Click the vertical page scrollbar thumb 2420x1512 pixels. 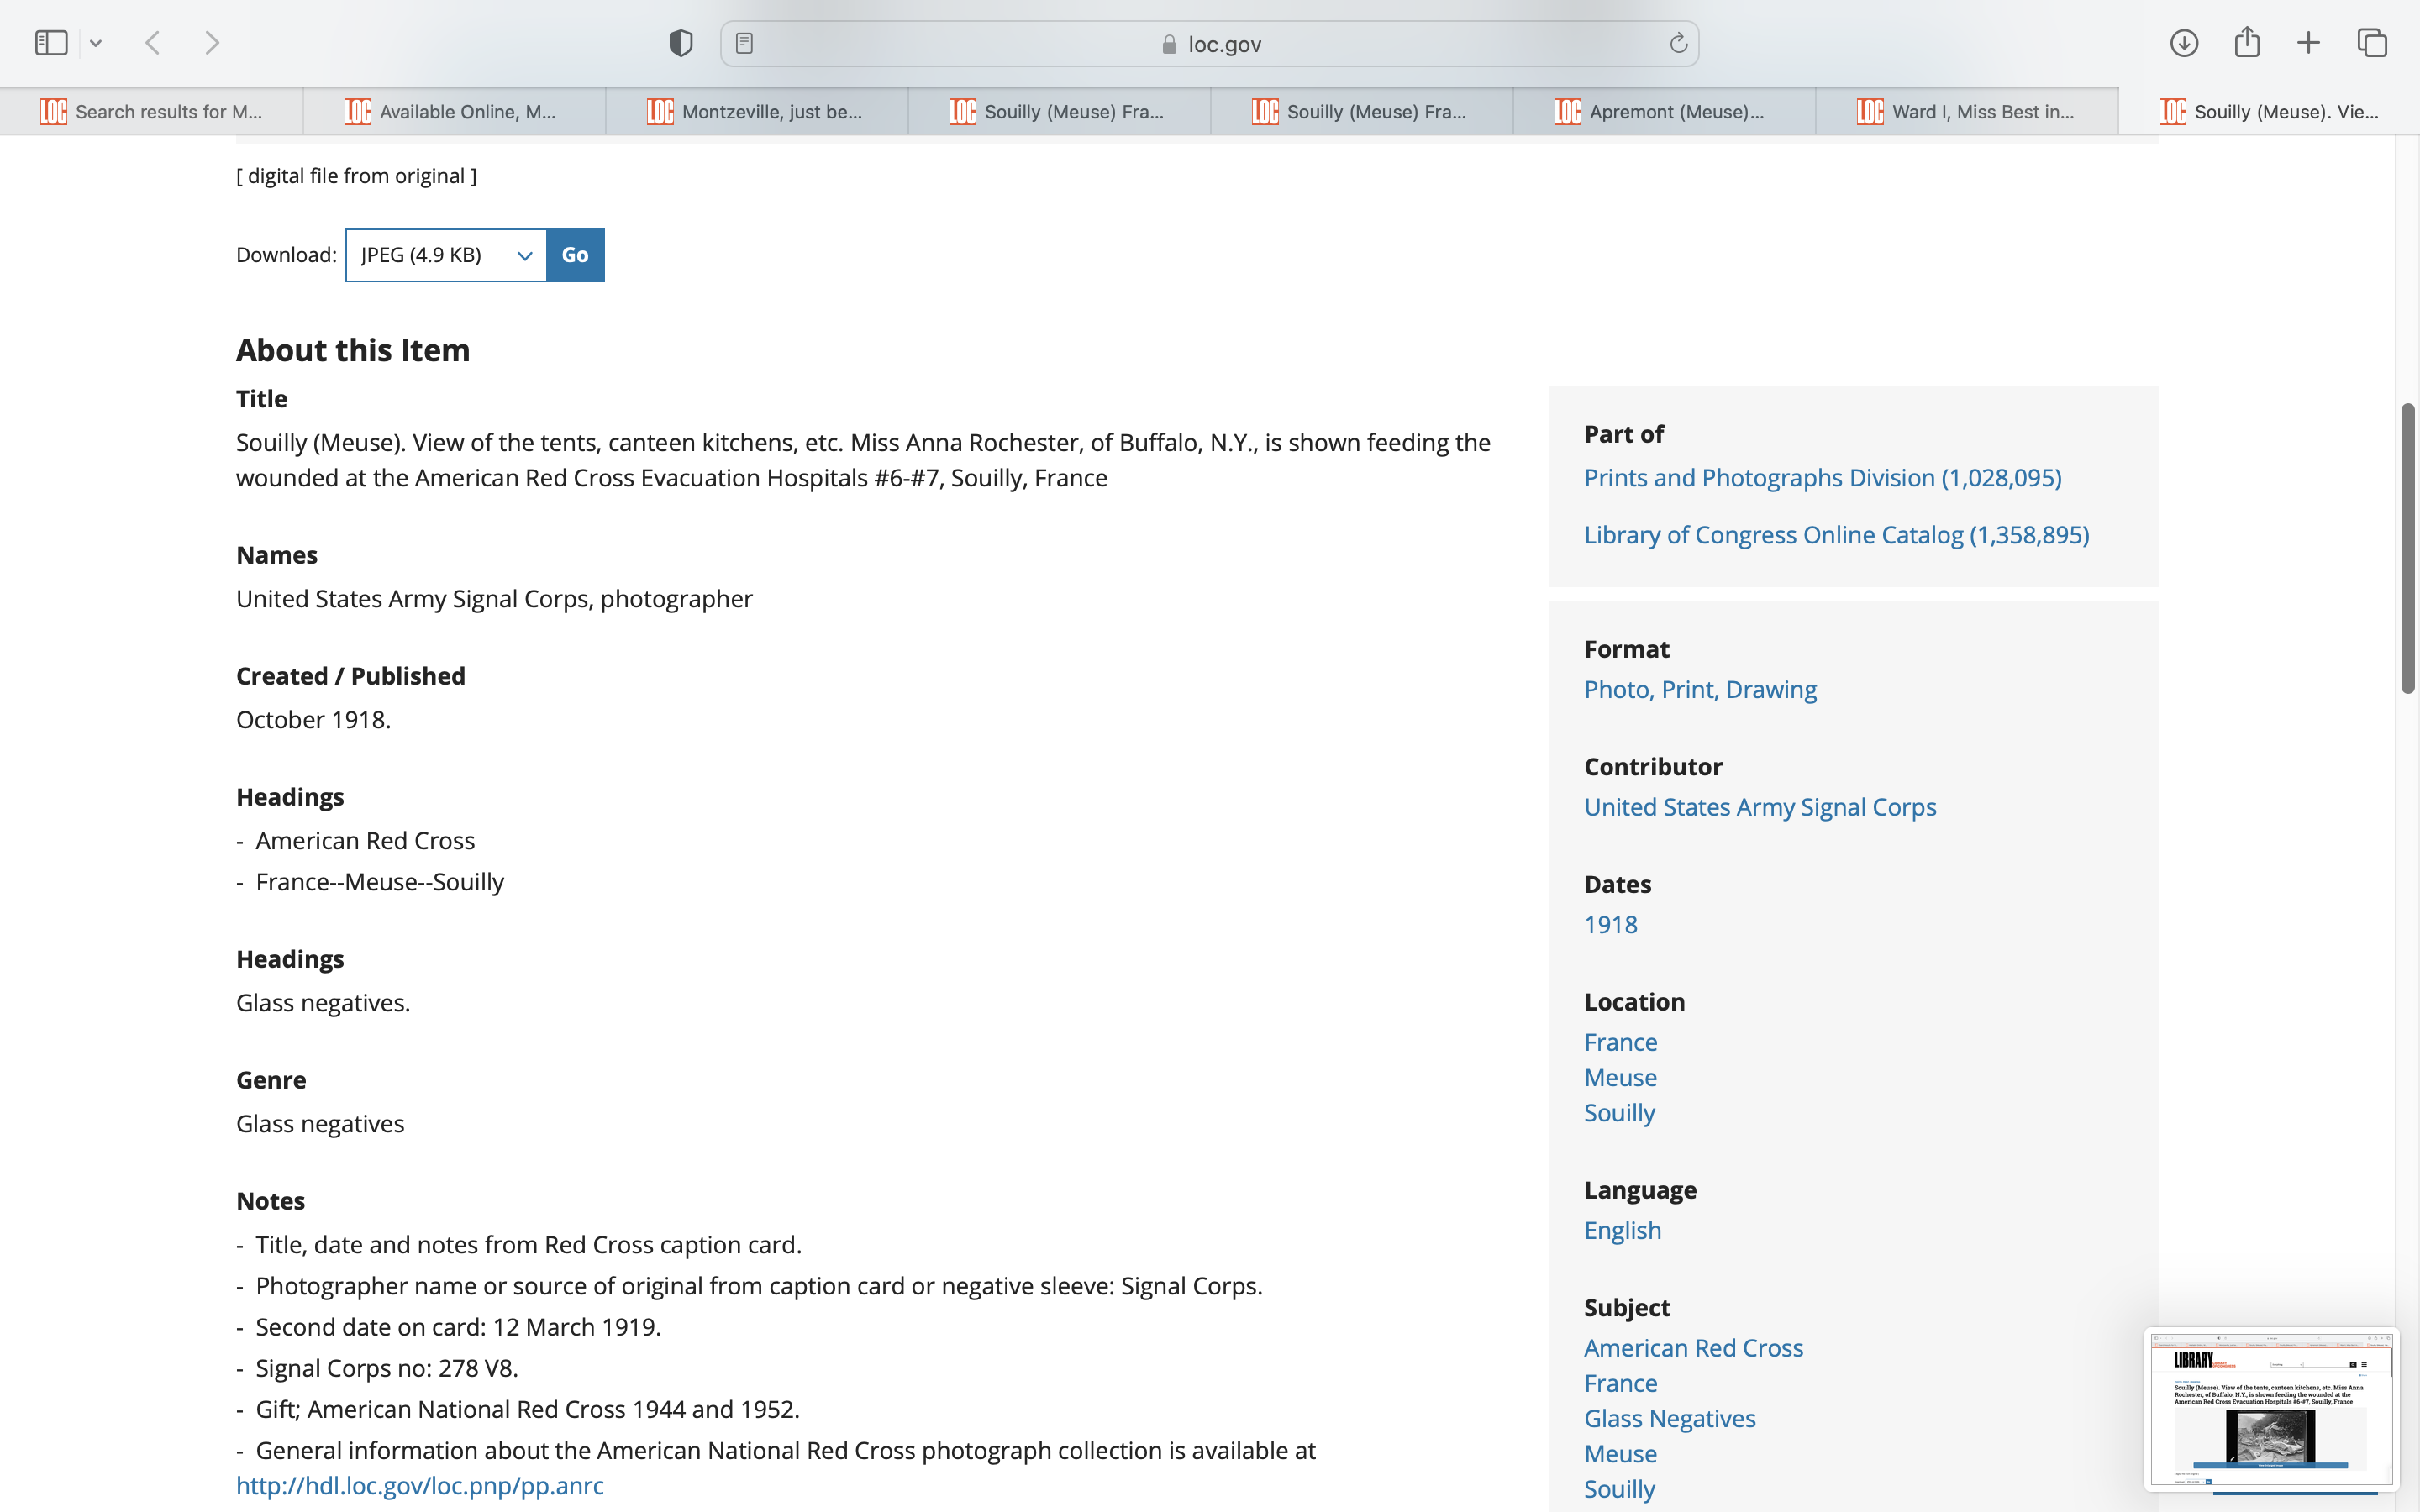[2408, 548]
